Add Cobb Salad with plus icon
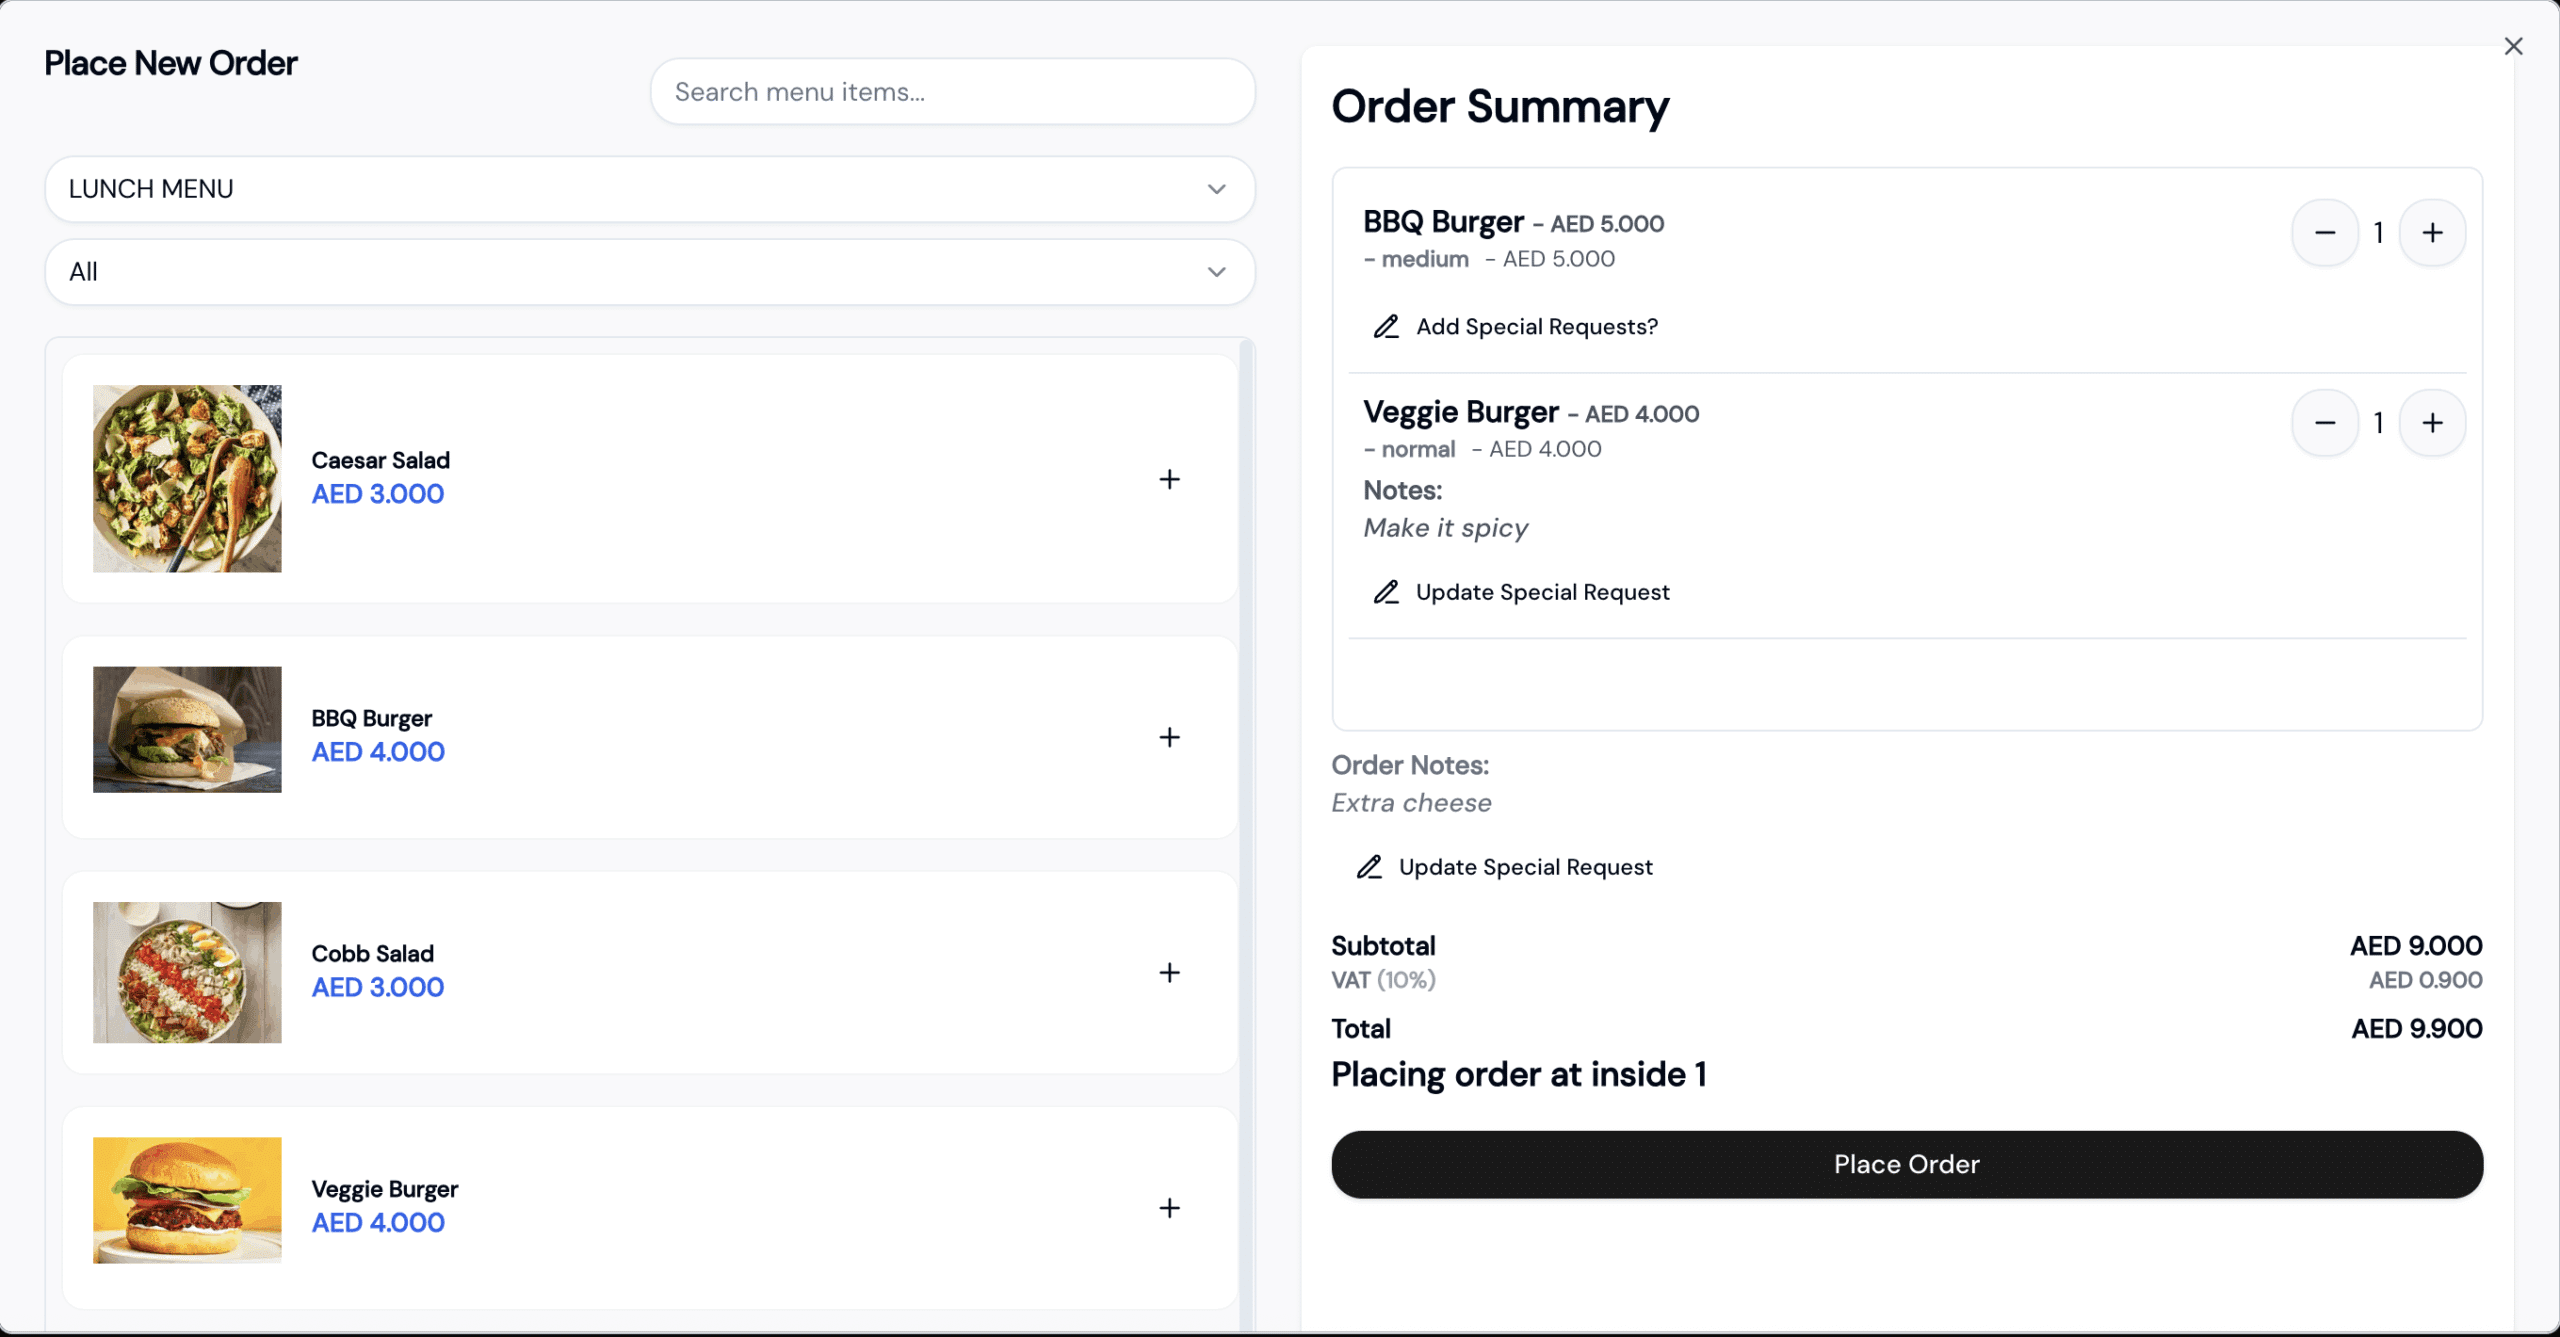 pos(1169,972)
